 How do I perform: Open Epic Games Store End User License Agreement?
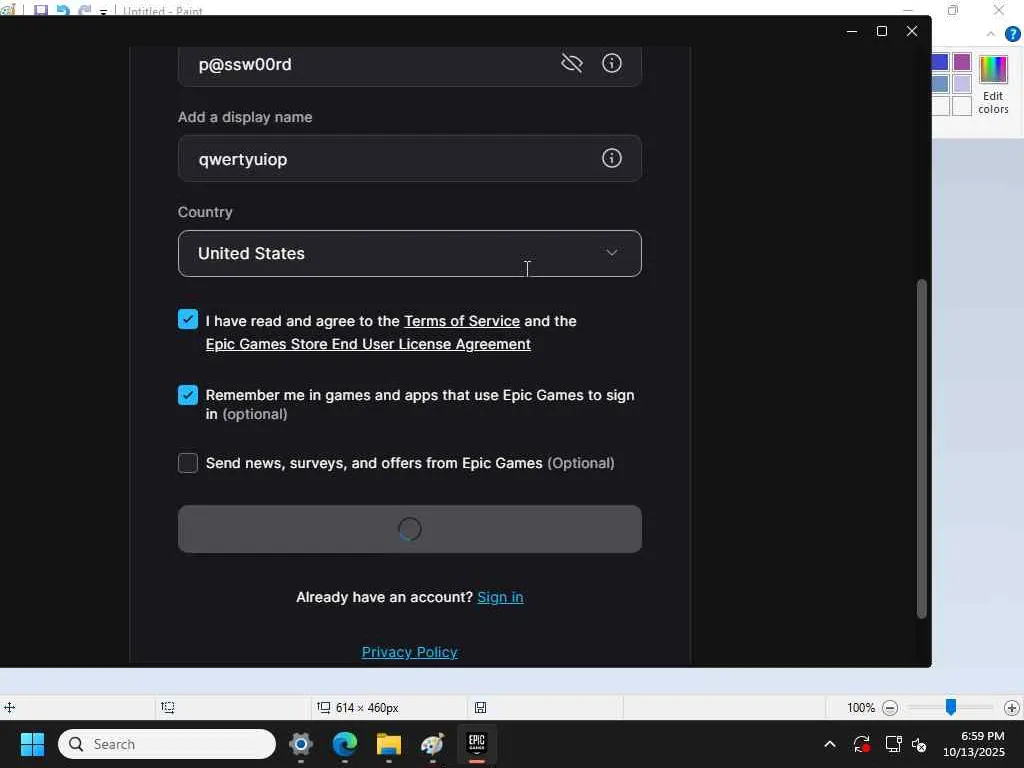pyautogui.click(x=368, y=344)
